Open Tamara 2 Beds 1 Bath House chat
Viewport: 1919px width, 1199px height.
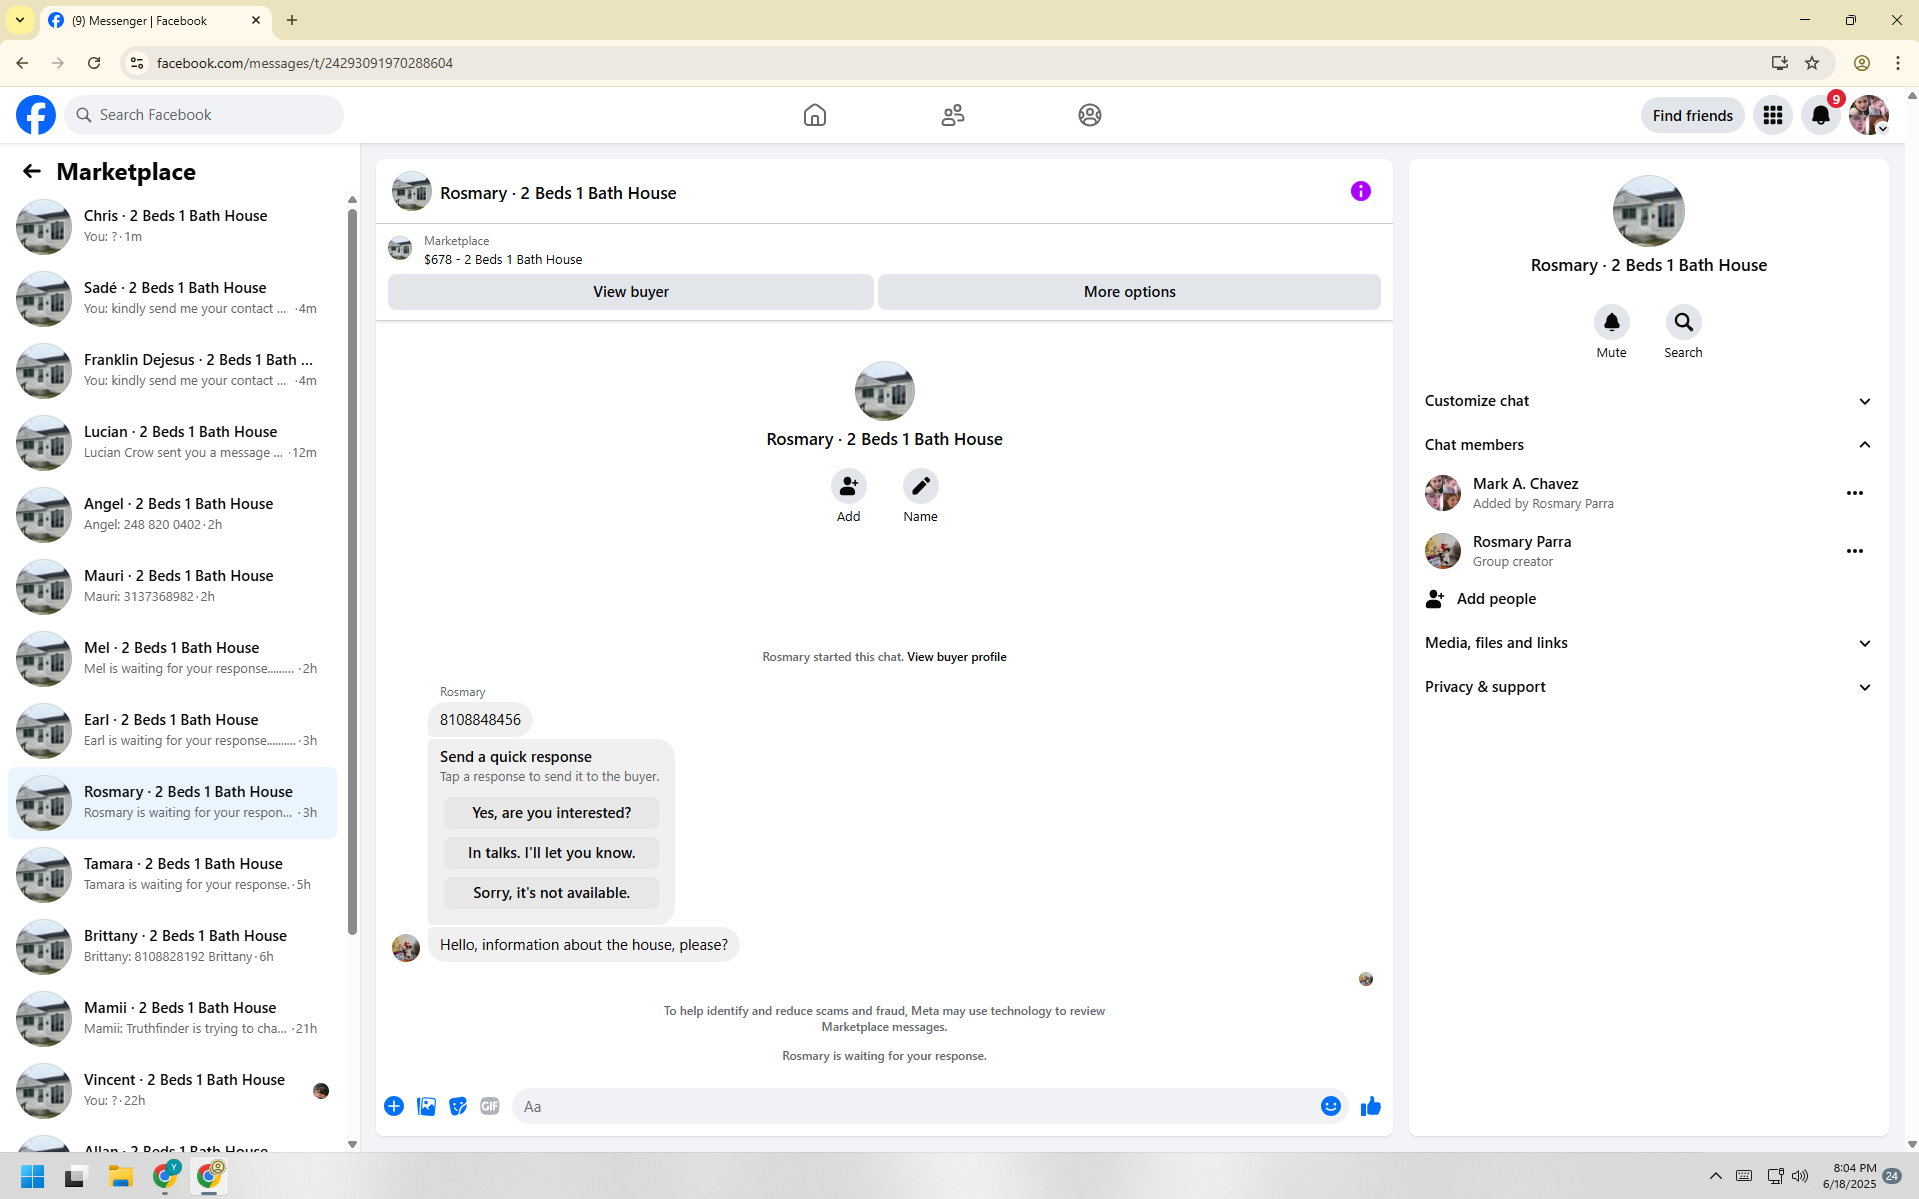(172, 874)
